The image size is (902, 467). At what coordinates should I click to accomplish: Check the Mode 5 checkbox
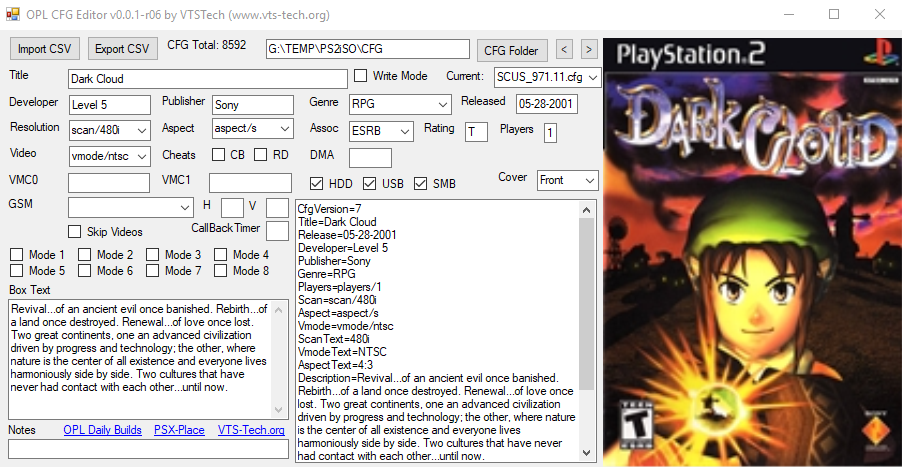(17, 270)
